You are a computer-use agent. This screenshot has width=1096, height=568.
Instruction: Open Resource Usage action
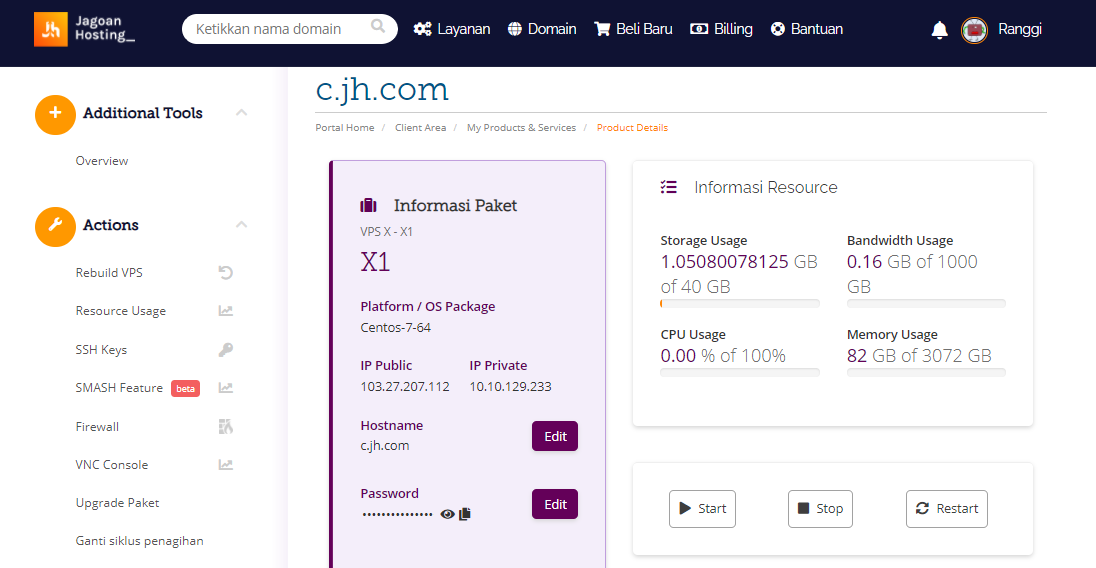(121, 311)
